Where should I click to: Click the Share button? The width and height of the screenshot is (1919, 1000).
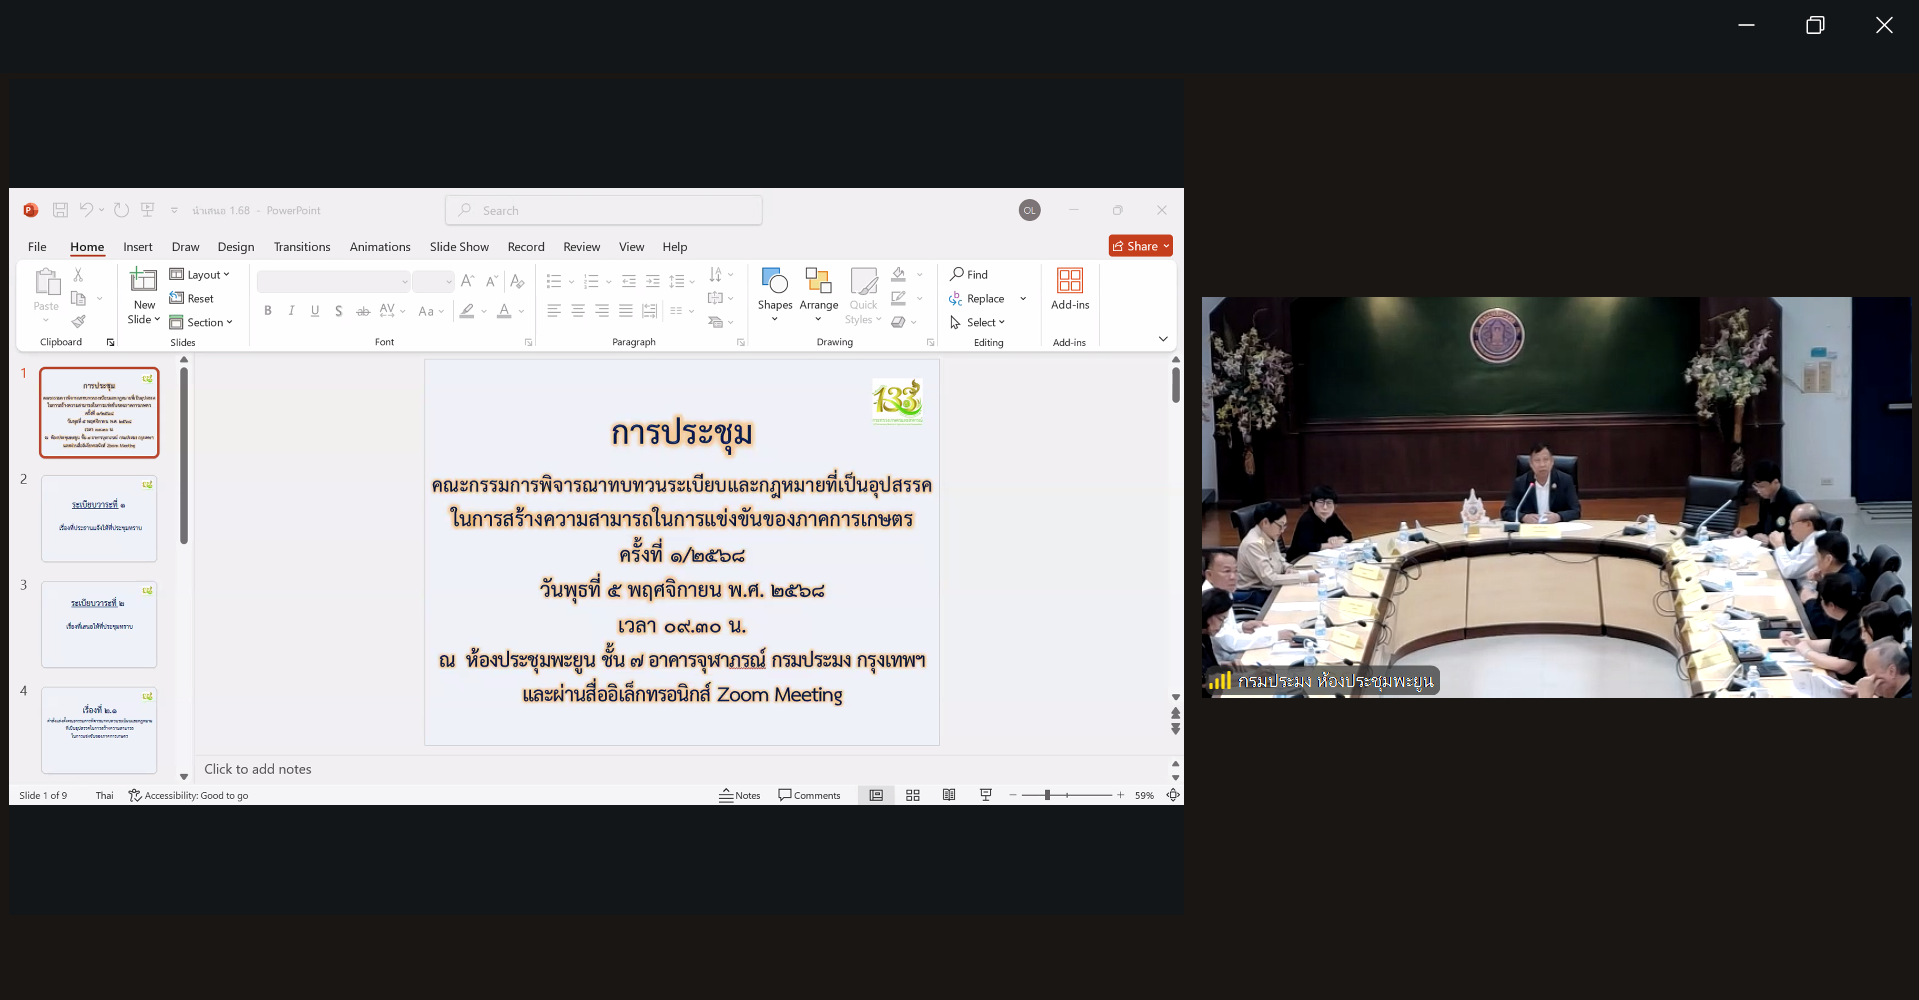(x=1140, y=246)
